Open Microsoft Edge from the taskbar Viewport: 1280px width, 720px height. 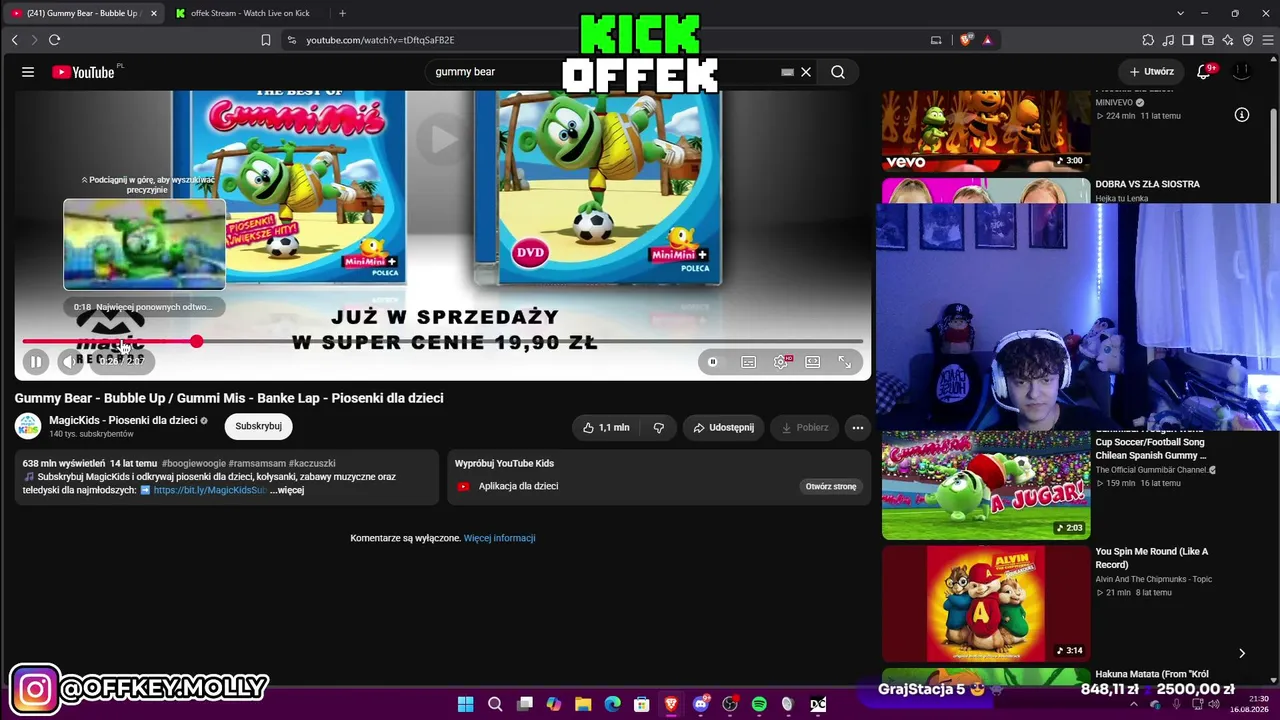[612, 704]
